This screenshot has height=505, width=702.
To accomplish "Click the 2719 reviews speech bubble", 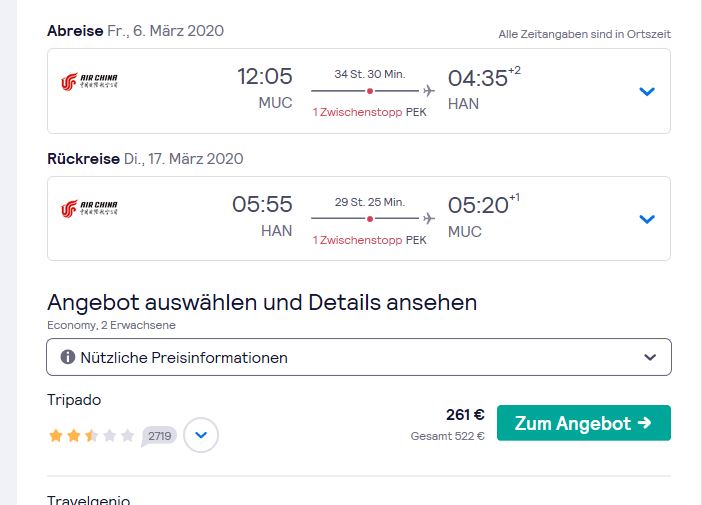I will [159, 436].
